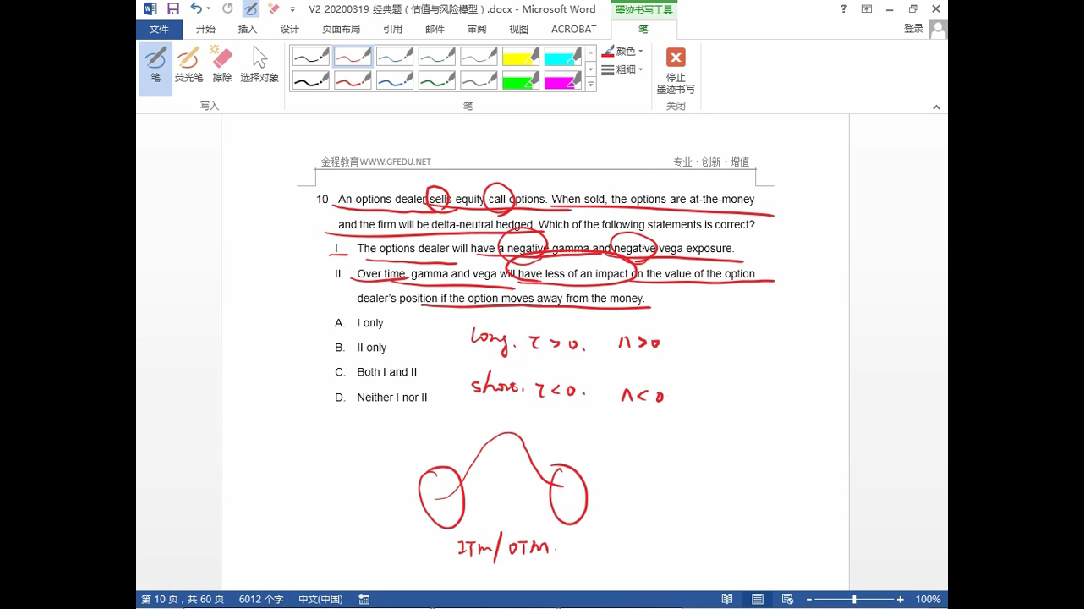The height and width of the screenshot is (609, 1084).
Task: Switch to the 插入 Insert tab
Action: point(247,29)
